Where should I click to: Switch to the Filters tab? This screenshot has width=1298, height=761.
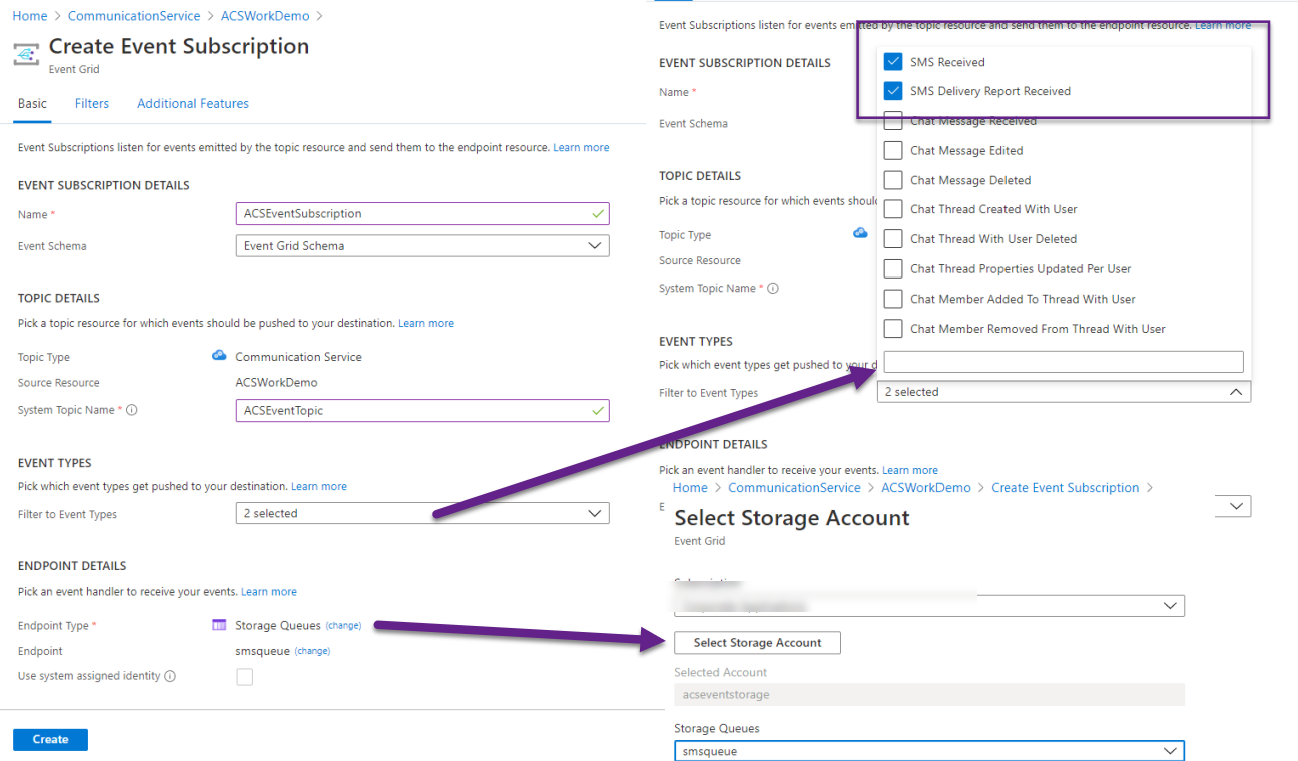(x=92, y=103)
